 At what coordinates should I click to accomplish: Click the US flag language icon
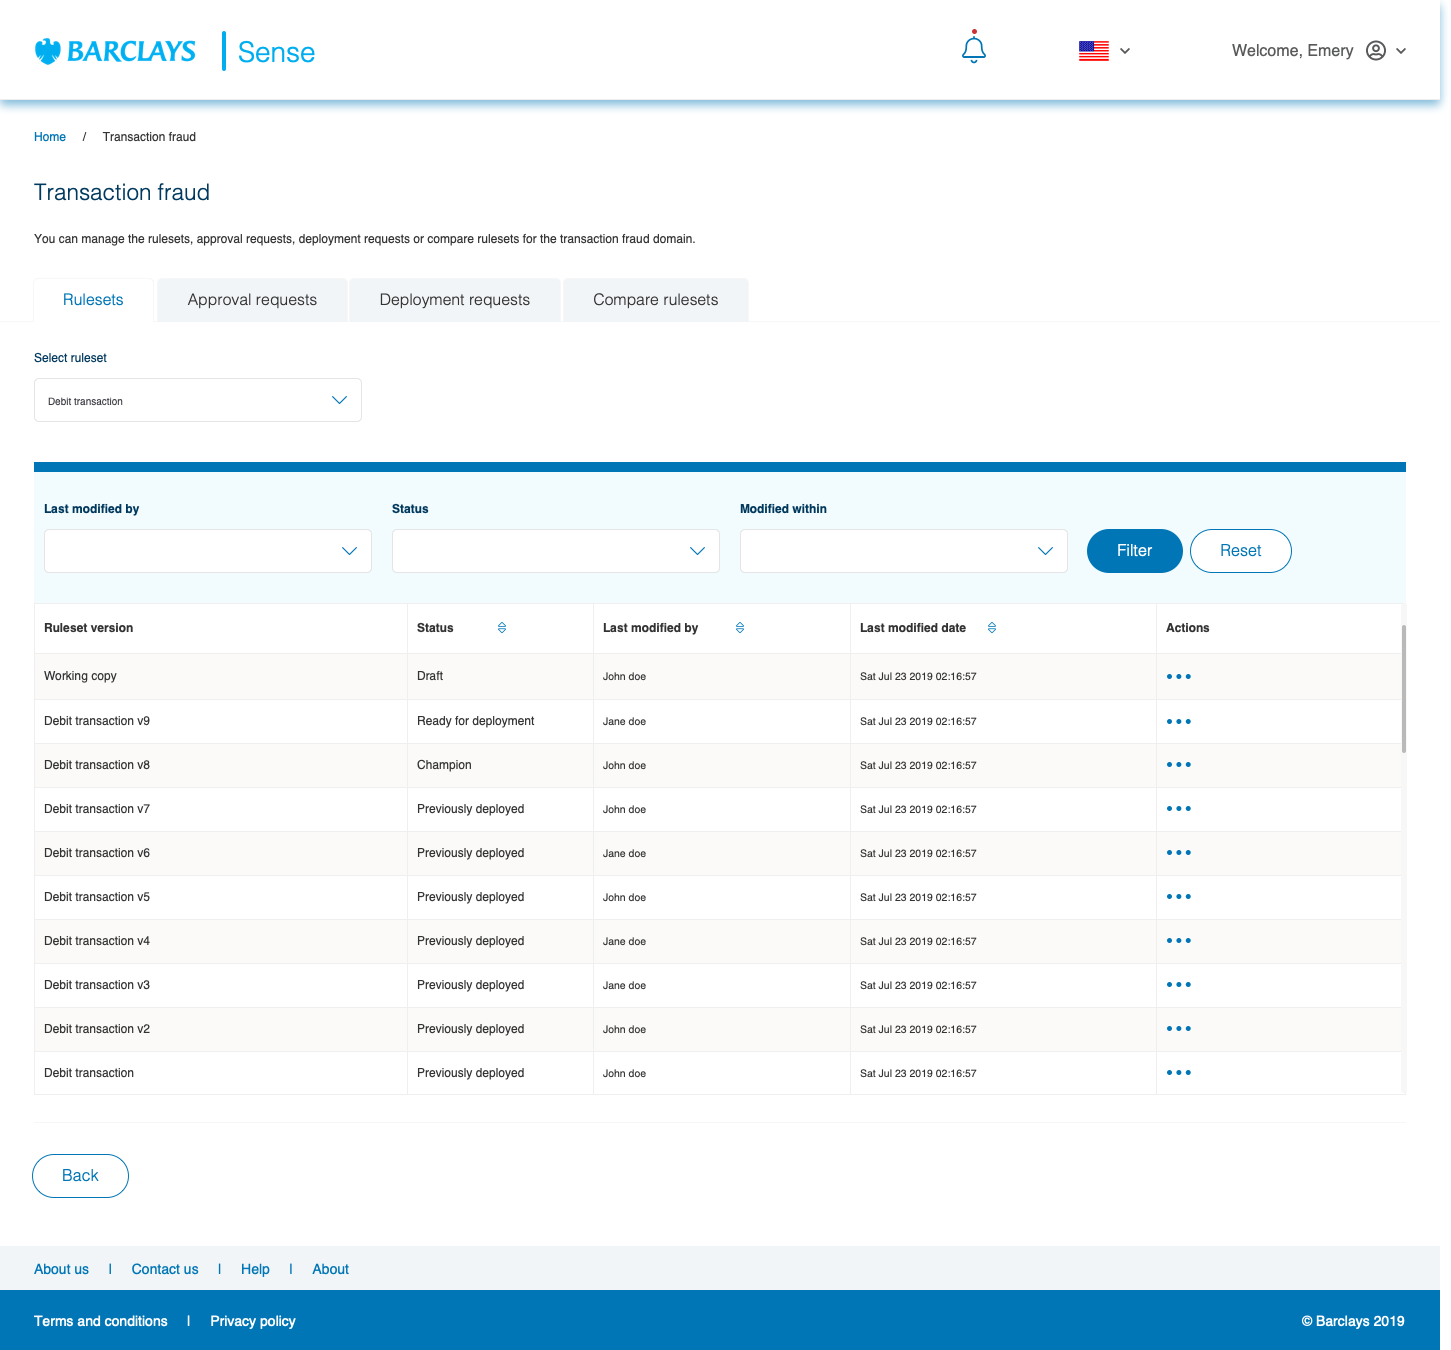point(1094,51)
